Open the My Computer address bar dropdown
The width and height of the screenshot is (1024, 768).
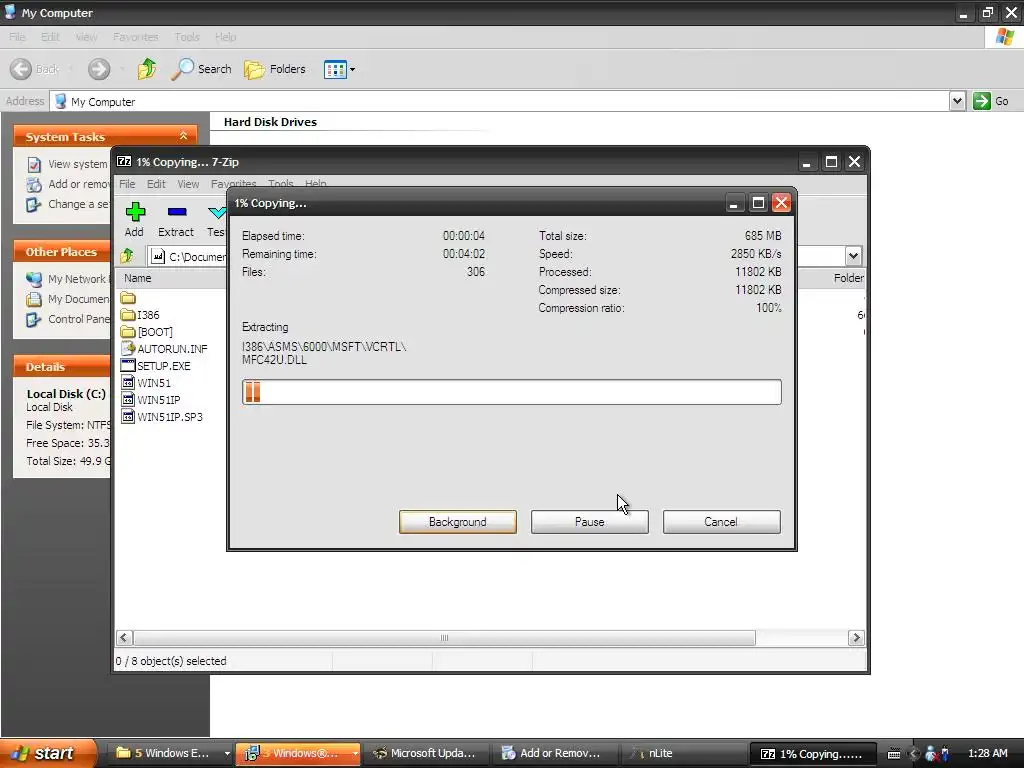pyautogui.click(x=957, y=101)
